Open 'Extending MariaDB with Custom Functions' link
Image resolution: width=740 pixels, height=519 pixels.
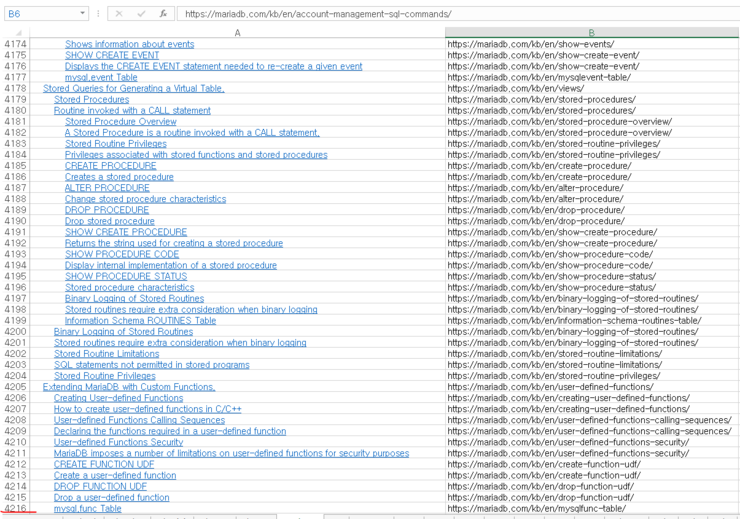coord(129,387)
